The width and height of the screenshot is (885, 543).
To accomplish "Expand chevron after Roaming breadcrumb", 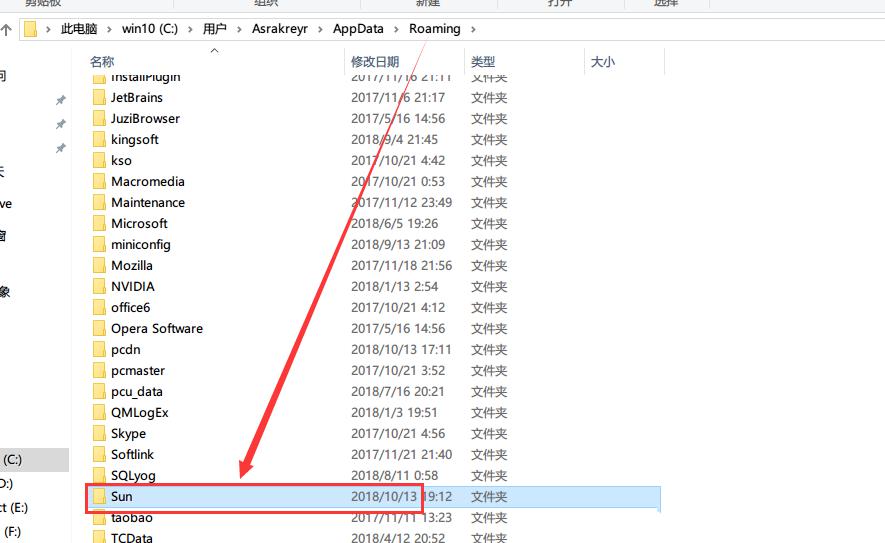I will click(x=473, y=29).
